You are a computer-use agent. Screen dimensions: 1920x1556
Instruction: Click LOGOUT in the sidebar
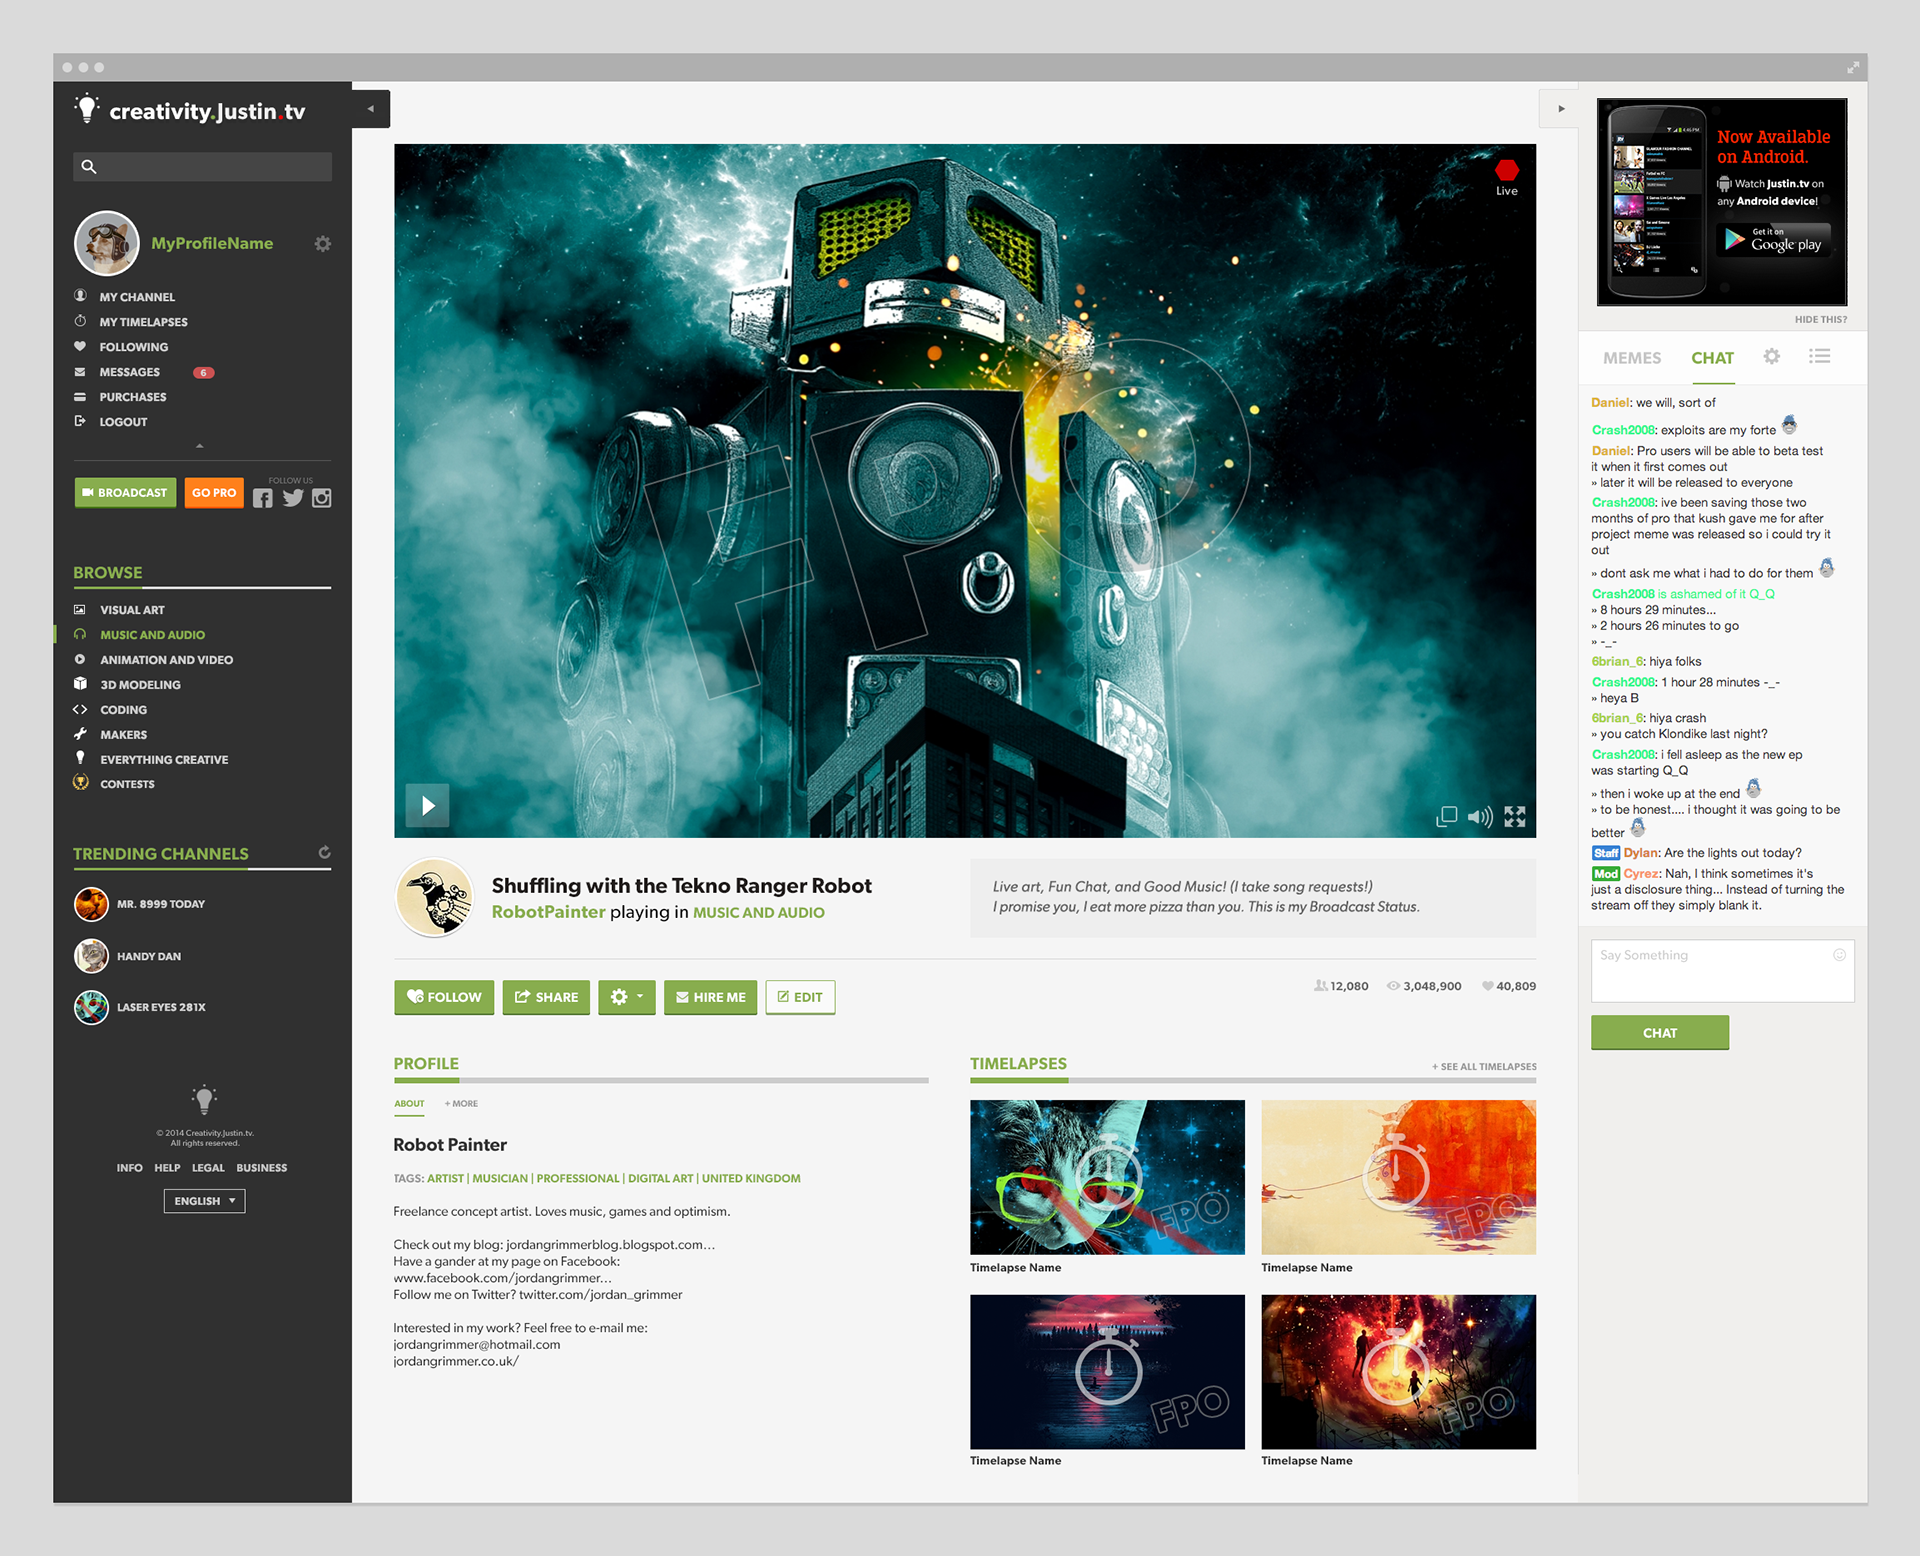[x=123, y=422]
